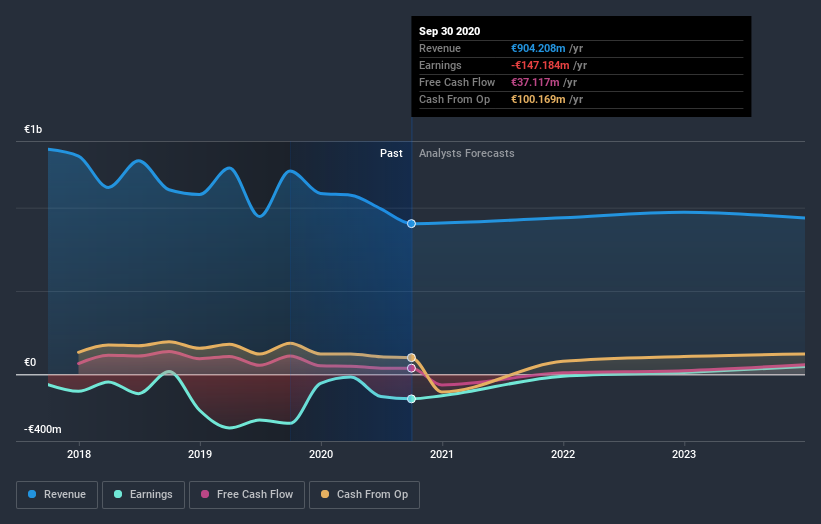821x524 pixels.
Task: Click the €1b y-axis label
Action: pos(33,129)
